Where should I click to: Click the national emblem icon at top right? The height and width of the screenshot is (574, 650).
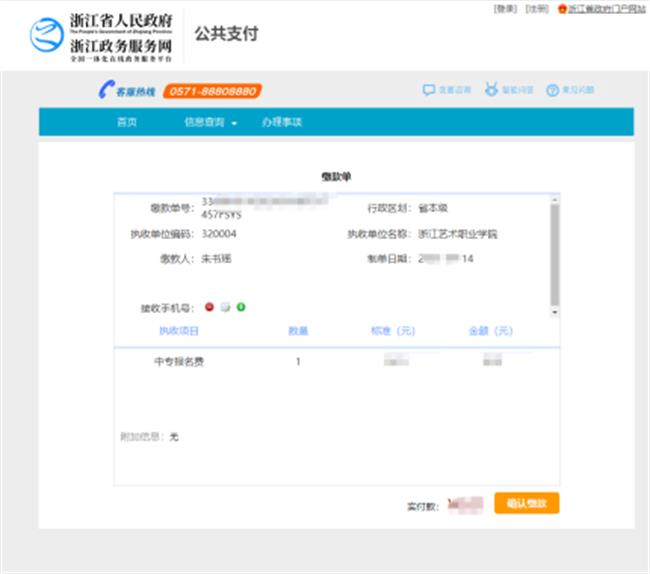click(x=562, y=9)
